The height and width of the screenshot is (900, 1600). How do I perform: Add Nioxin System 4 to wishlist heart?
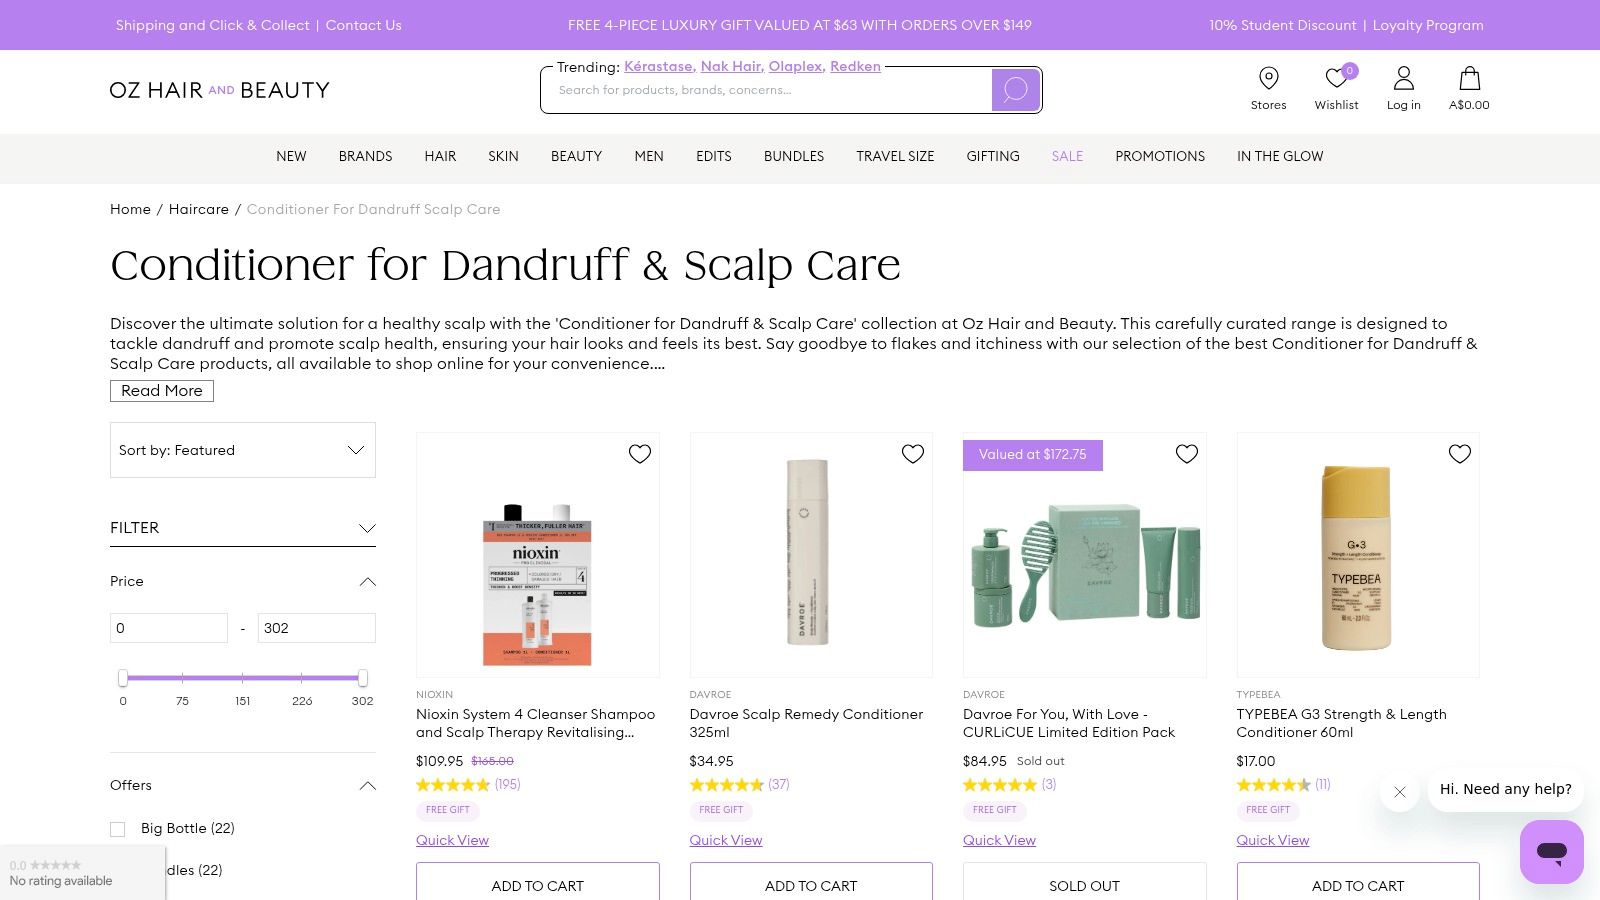click(x=640, y=454)
